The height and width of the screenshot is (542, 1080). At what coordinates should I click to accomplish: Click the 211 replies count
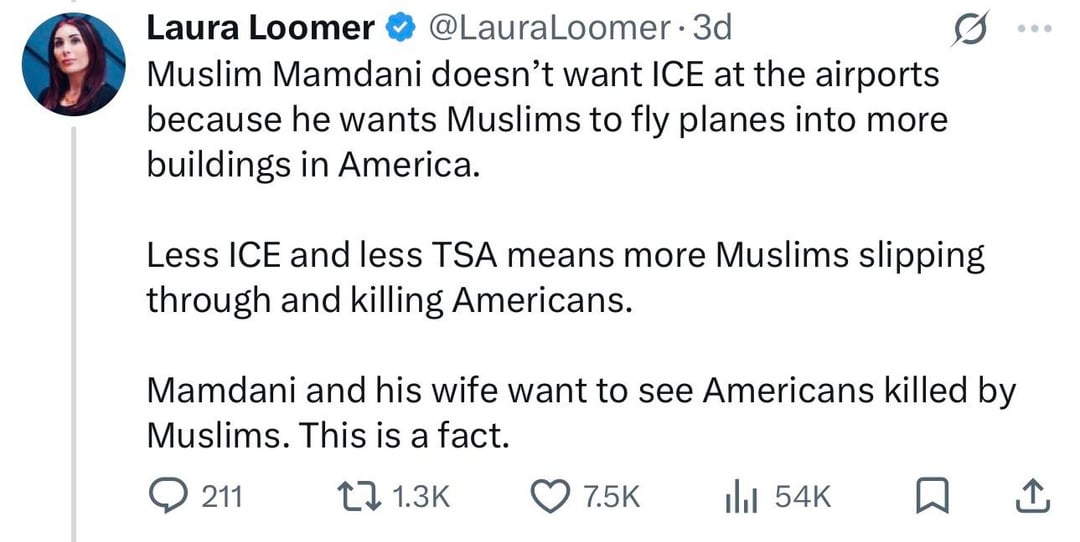tap(222, 497)
